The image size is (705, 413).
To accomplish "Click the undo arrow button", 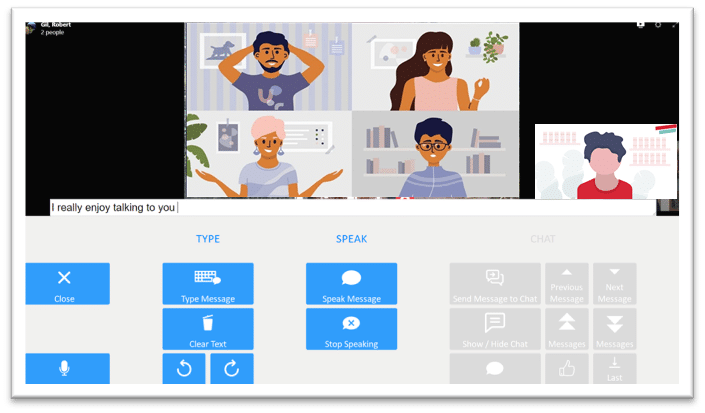I will click(x=184, y=368).
